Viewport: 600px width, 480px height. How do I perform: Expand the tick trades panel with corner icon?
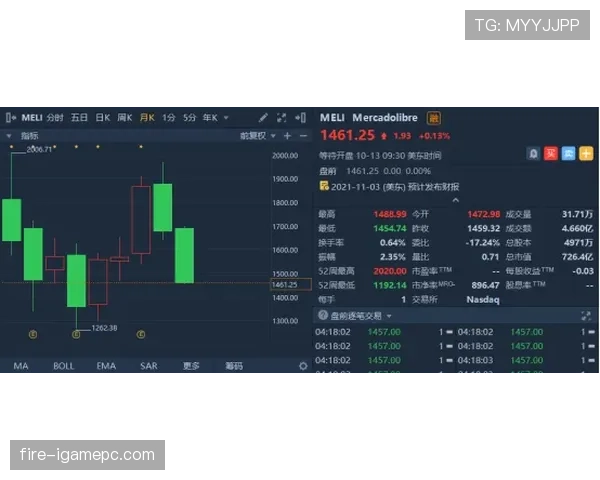pyautogui.click(x=586, y=316)
